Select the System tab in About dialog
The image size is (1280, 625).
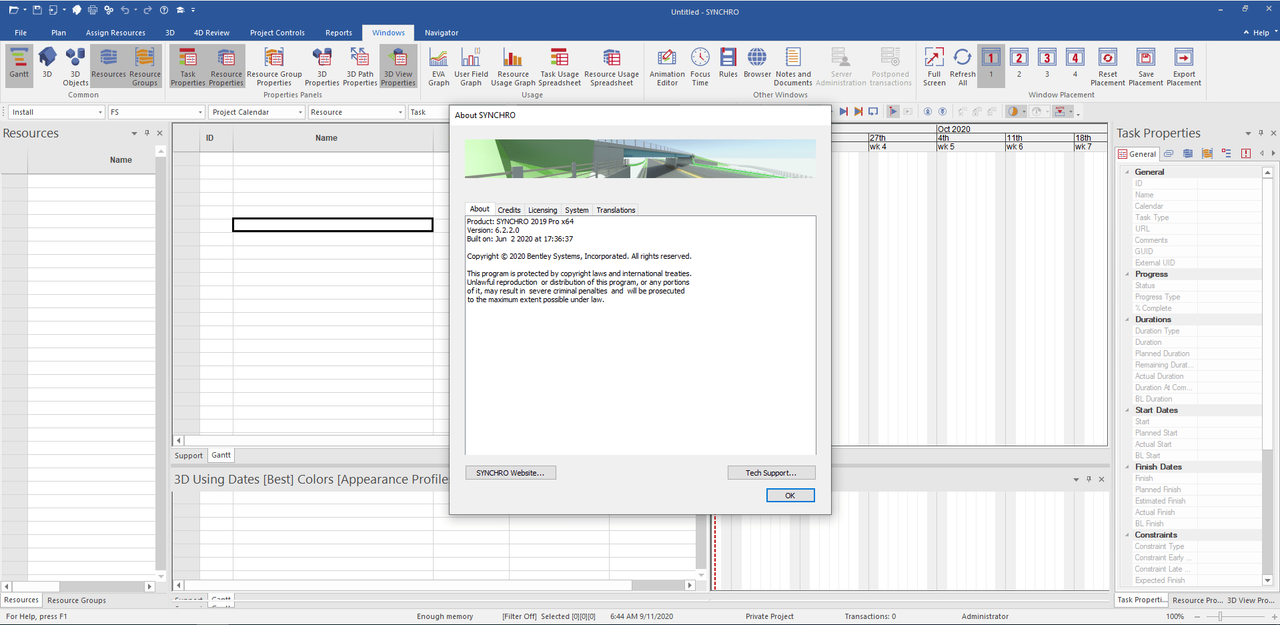pos(577,210)
